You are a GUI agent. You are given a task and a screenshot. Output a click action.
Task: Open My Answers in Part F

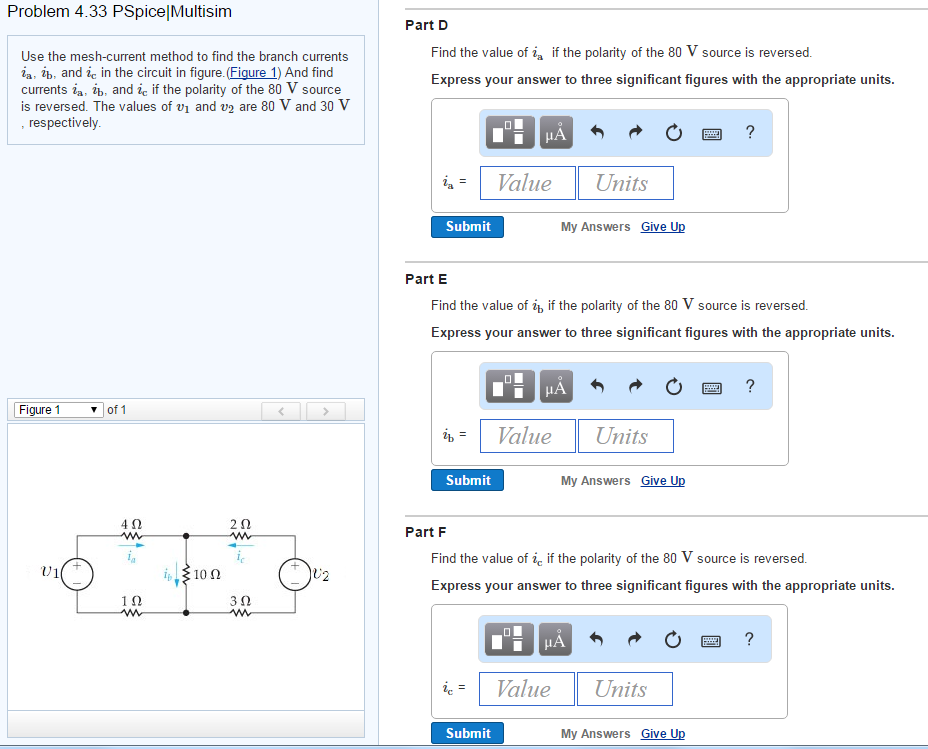coord(595,733)
